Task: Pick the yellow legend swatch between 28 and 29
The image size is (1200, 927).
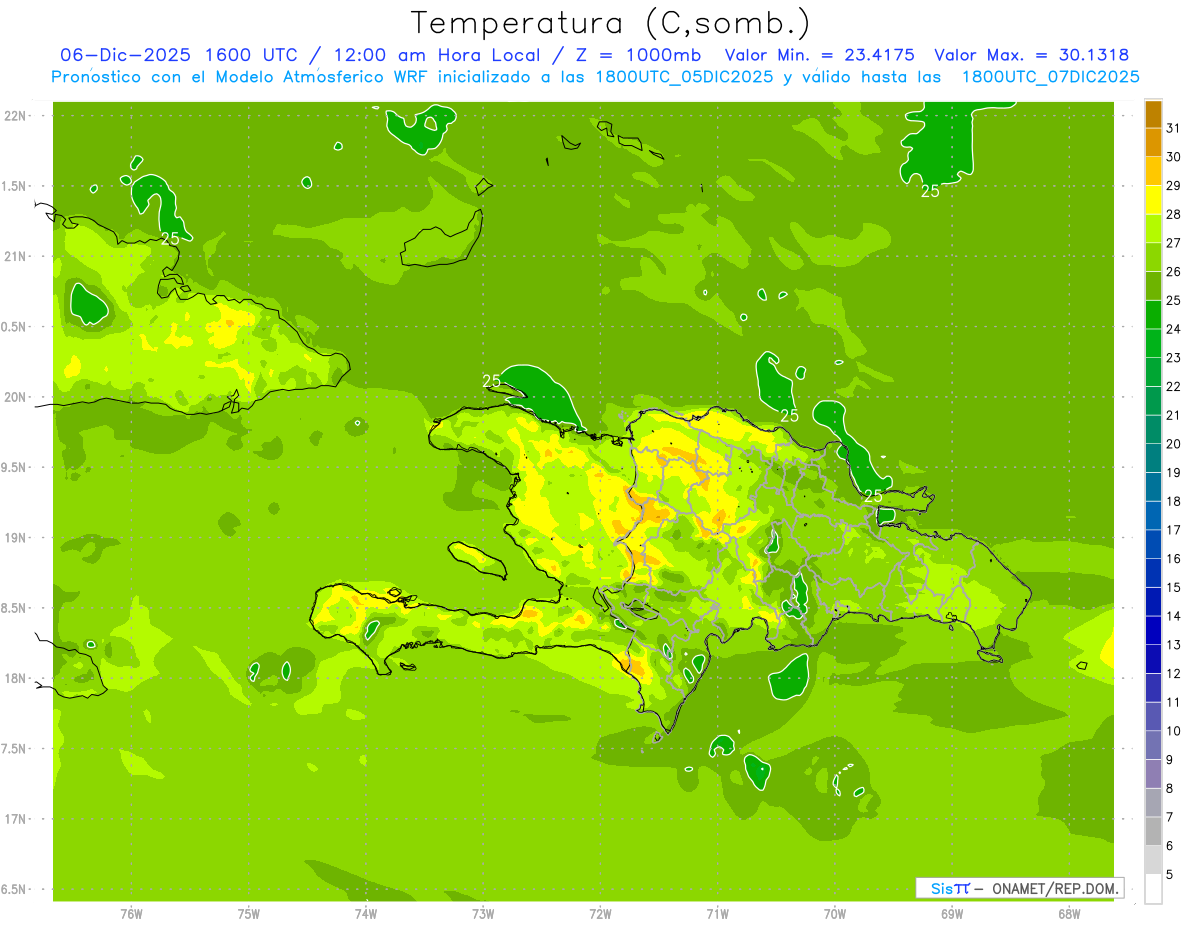Action: (x=1153, y=200)
